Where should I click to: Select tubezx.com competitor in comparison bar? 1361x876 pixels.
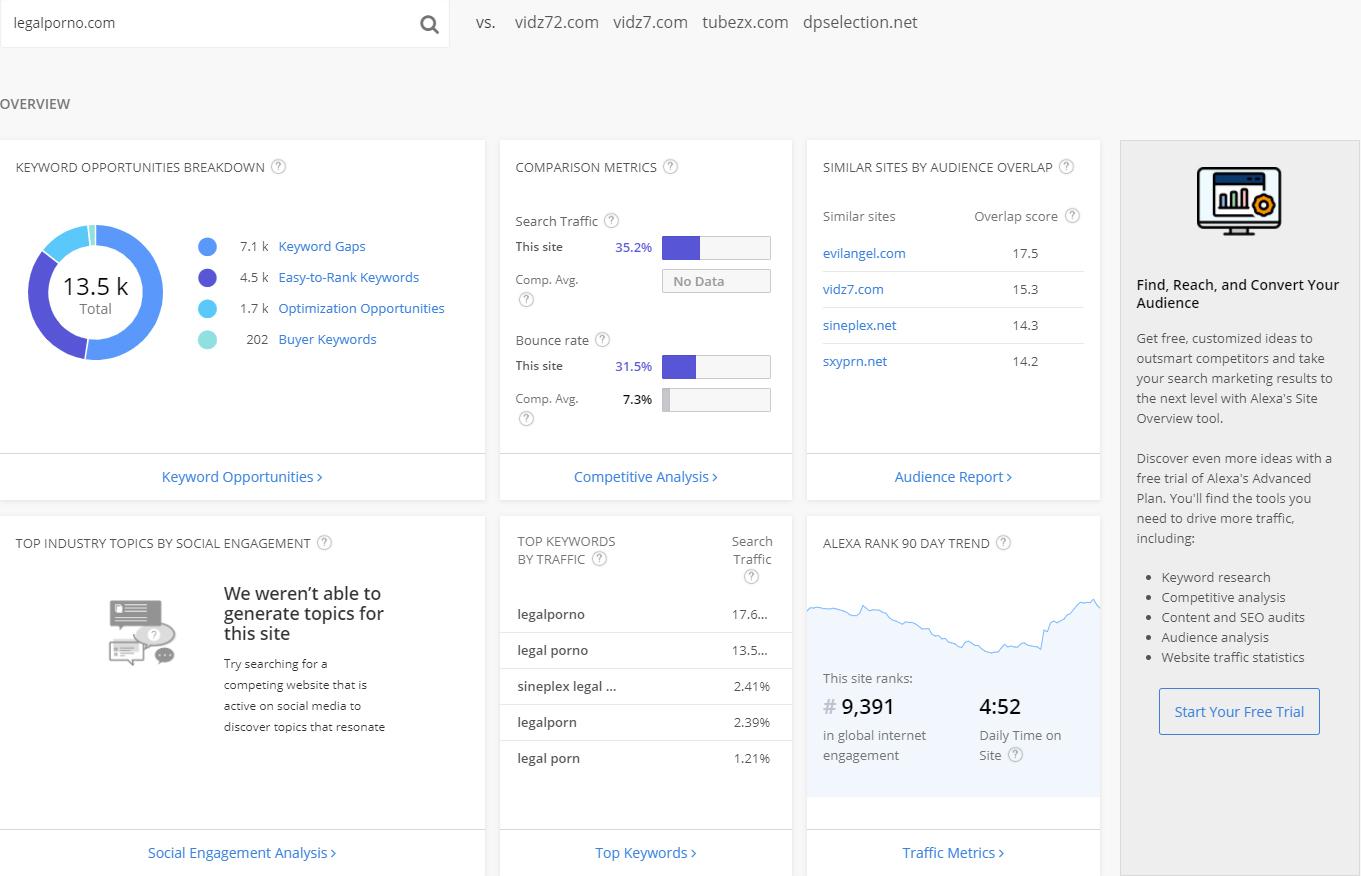[745, 22]
